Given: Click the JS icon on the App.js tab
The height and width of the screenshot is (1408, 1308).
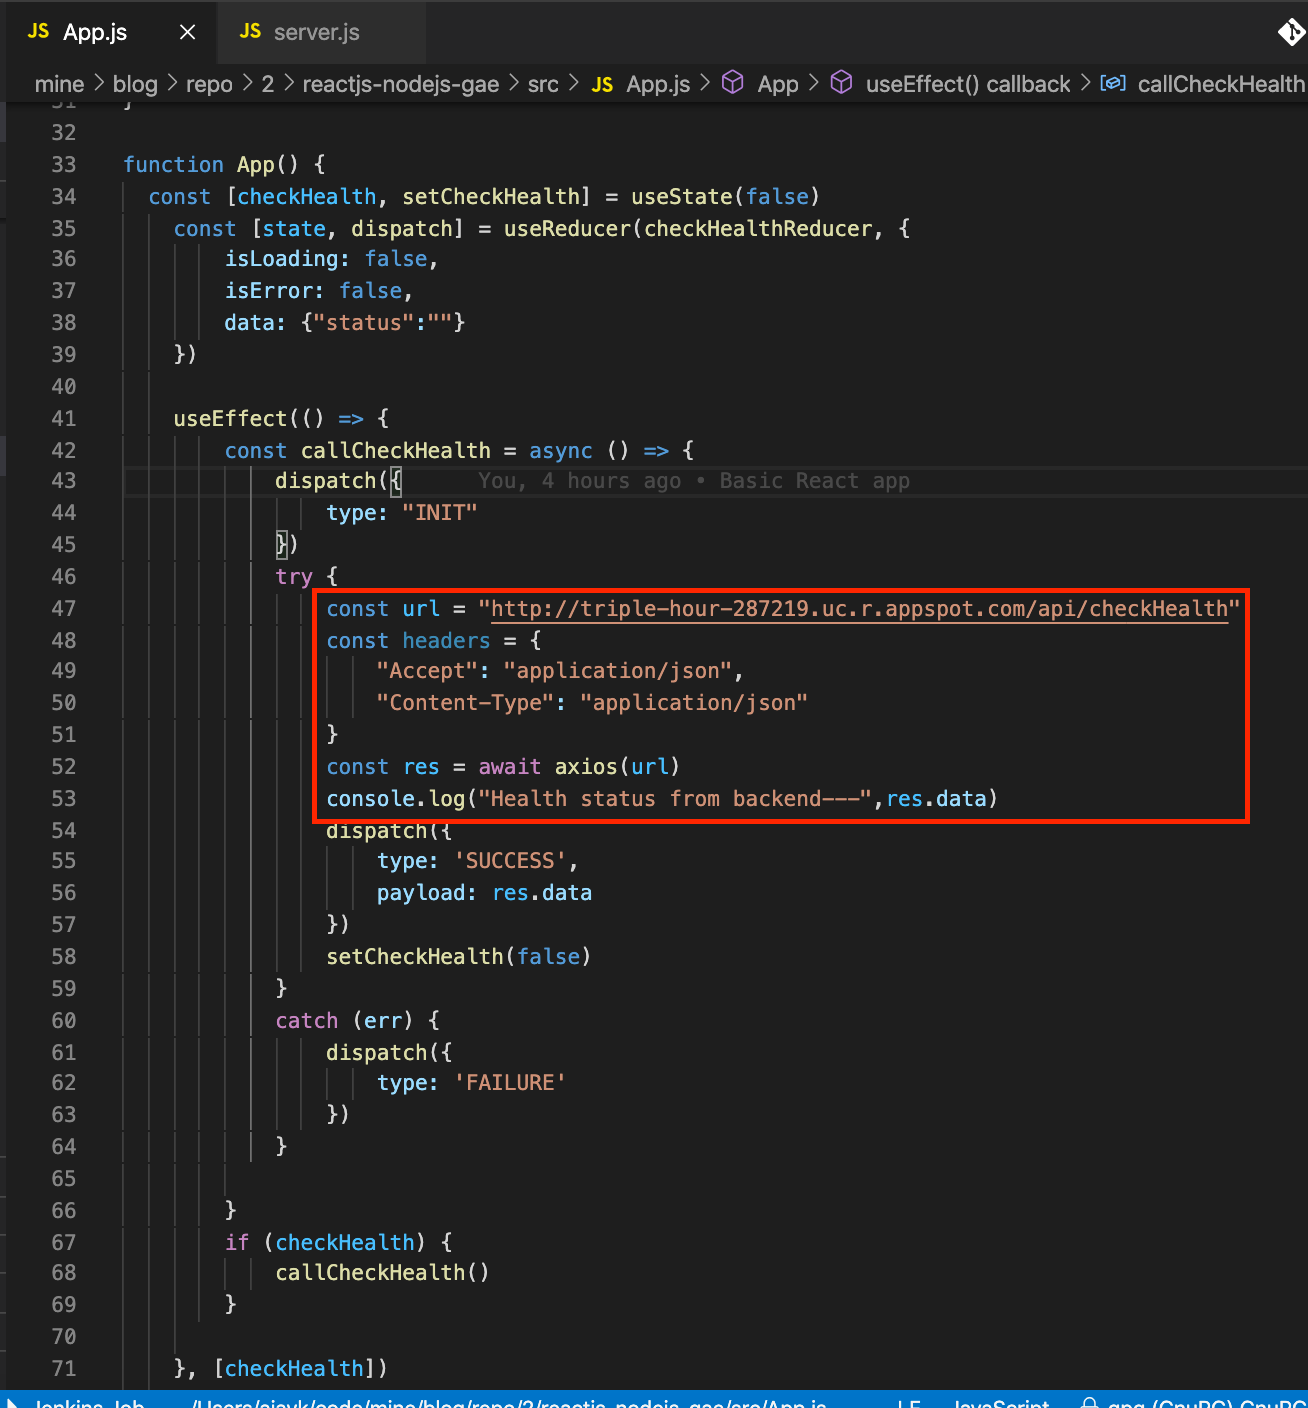Looking at the screenshot, I should 37,31.
